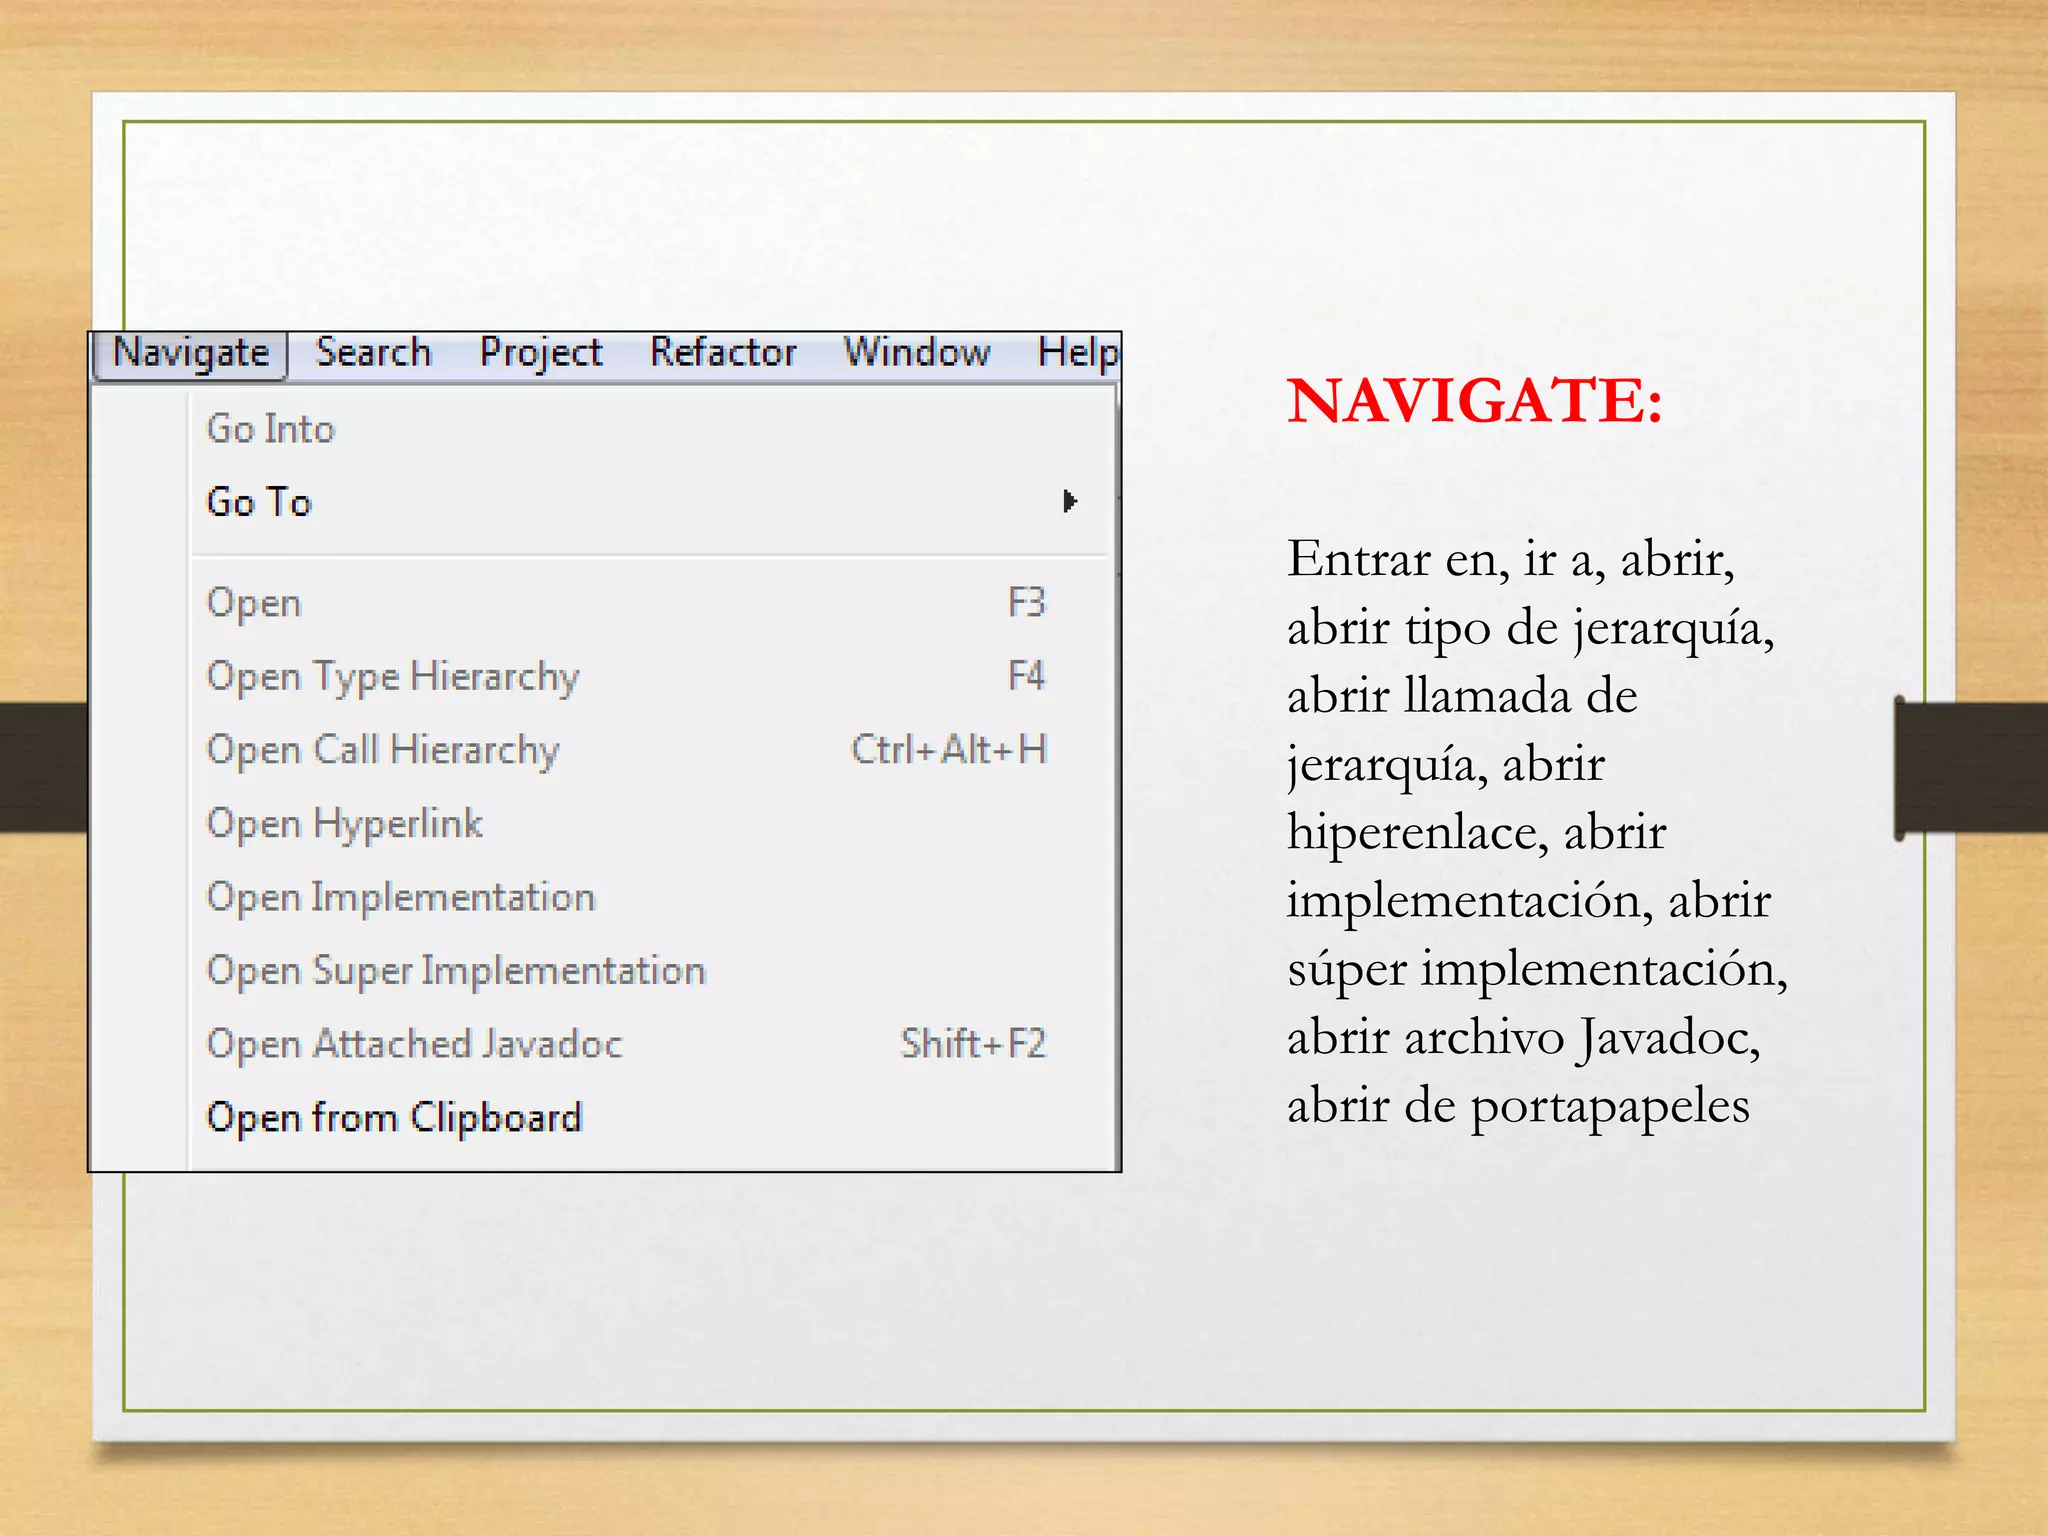Screen dimensions: 2048x1536
Task: Select Open Super Implementation entry
Action: 650,971
